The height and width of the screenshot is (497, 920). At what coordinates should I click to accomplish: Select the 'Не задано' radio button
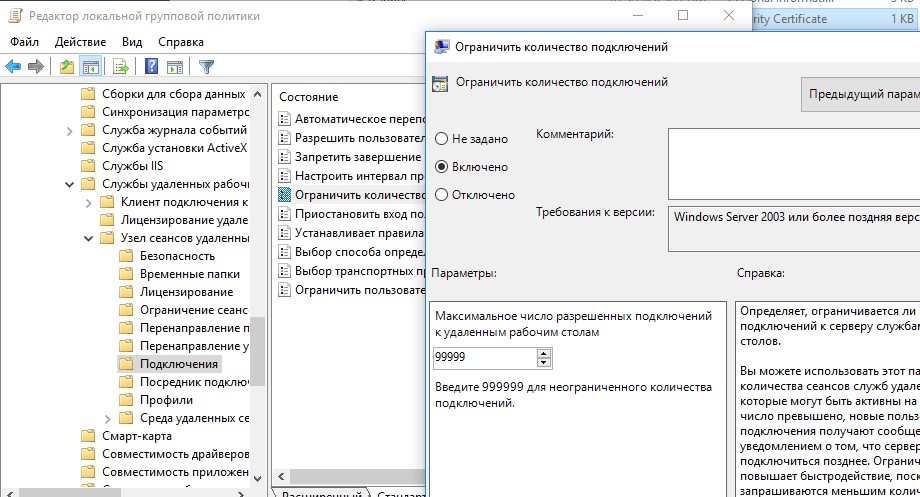coord(442,139)
